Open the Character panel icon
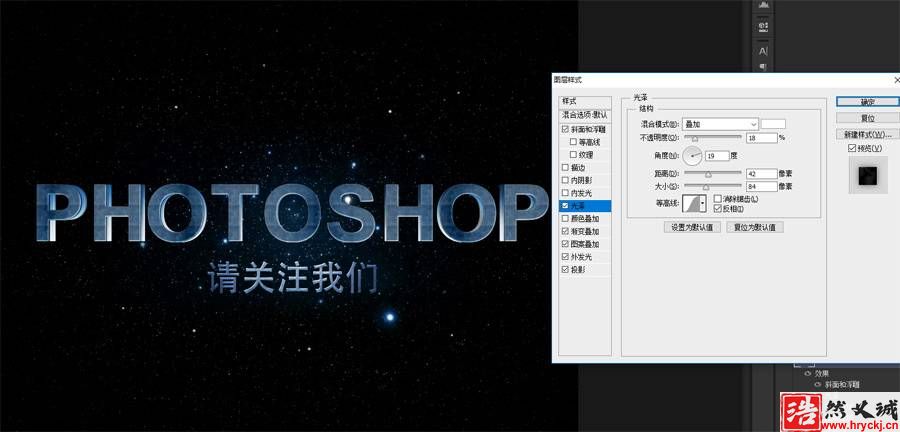This screenshot has height=432, width=900. click(x=763, y=51)
